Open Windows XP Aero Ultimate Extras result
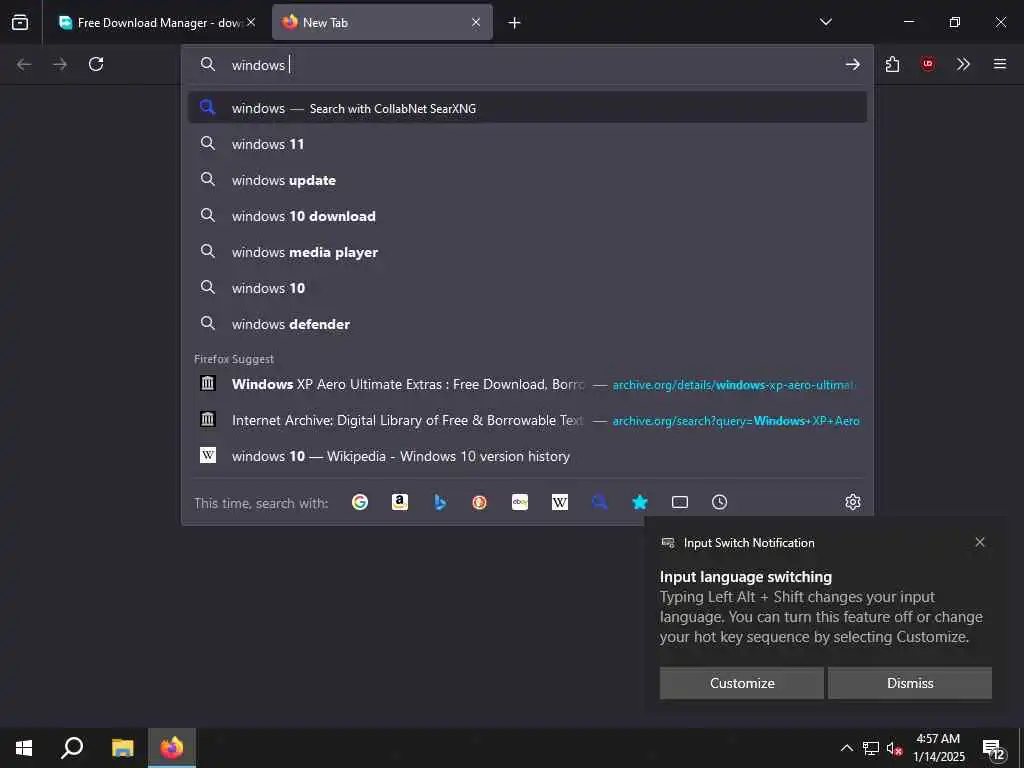The width and height of the screenshot is (1024, 768). [527, 384]
